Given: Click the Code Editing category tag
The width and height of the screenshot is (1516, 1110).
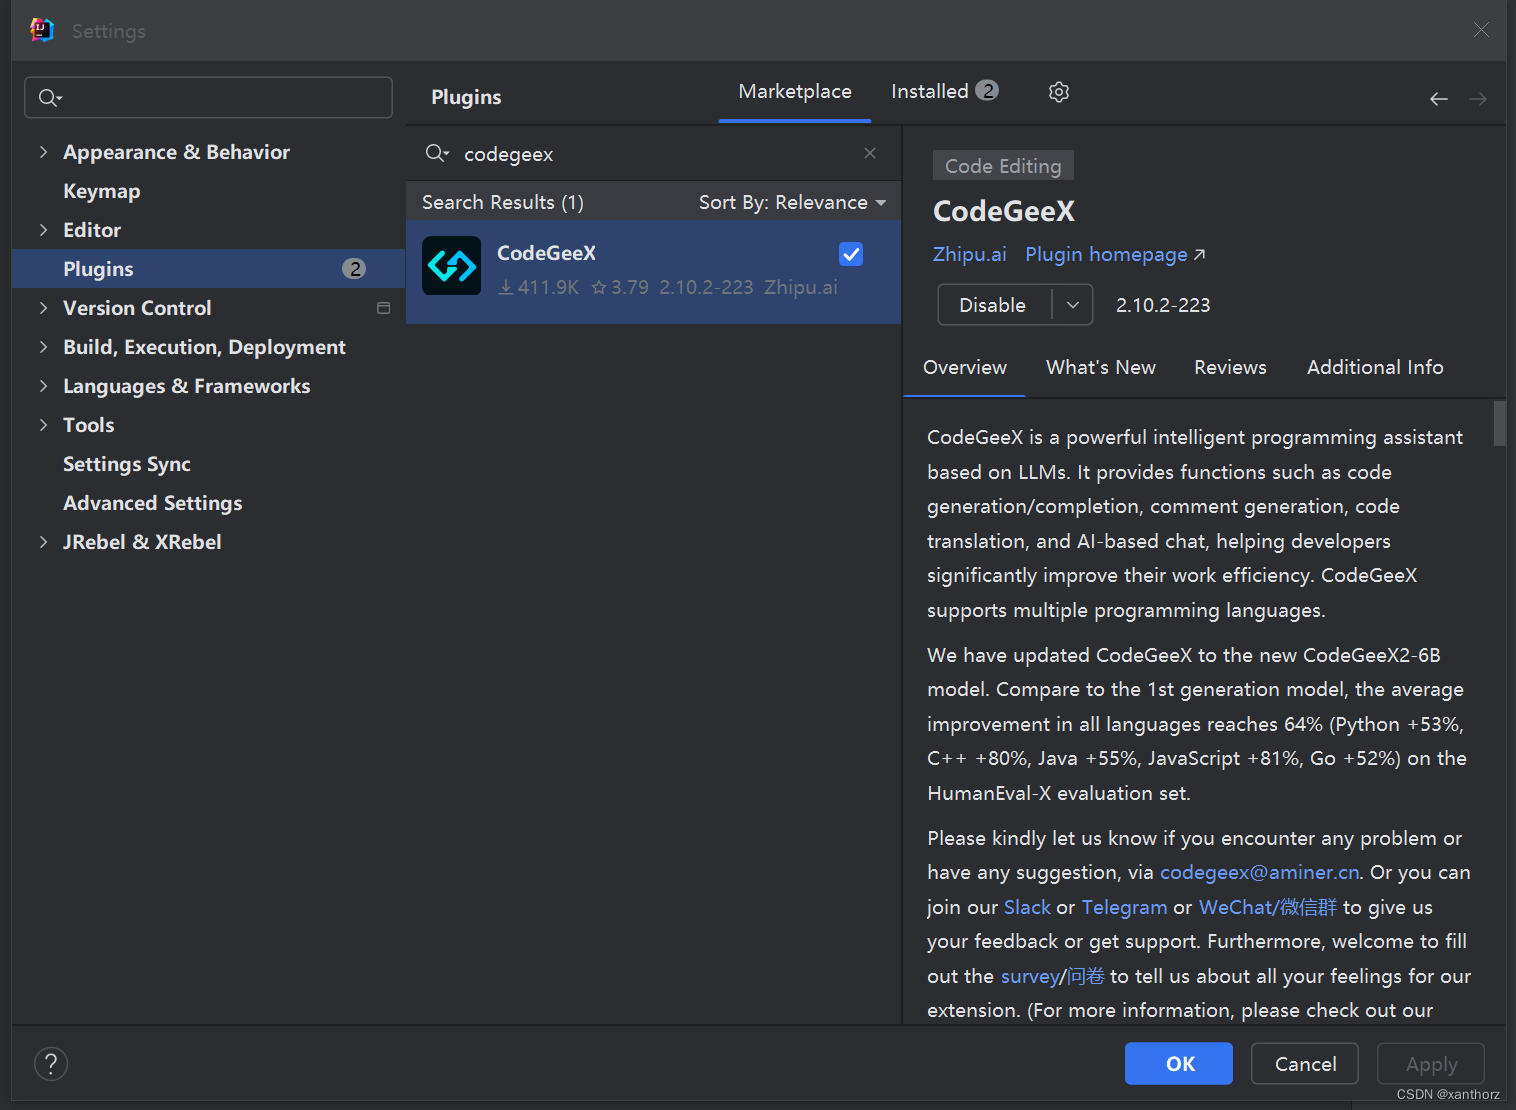Looking at the screenshot, I should 1003,166.
